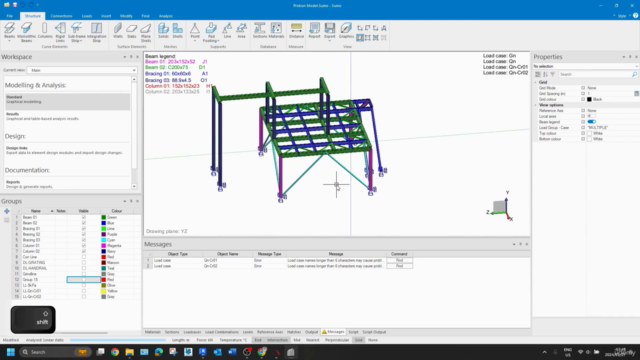Switch to the Connections ribbon tab
640x360 pixels.
pos(61,16)
